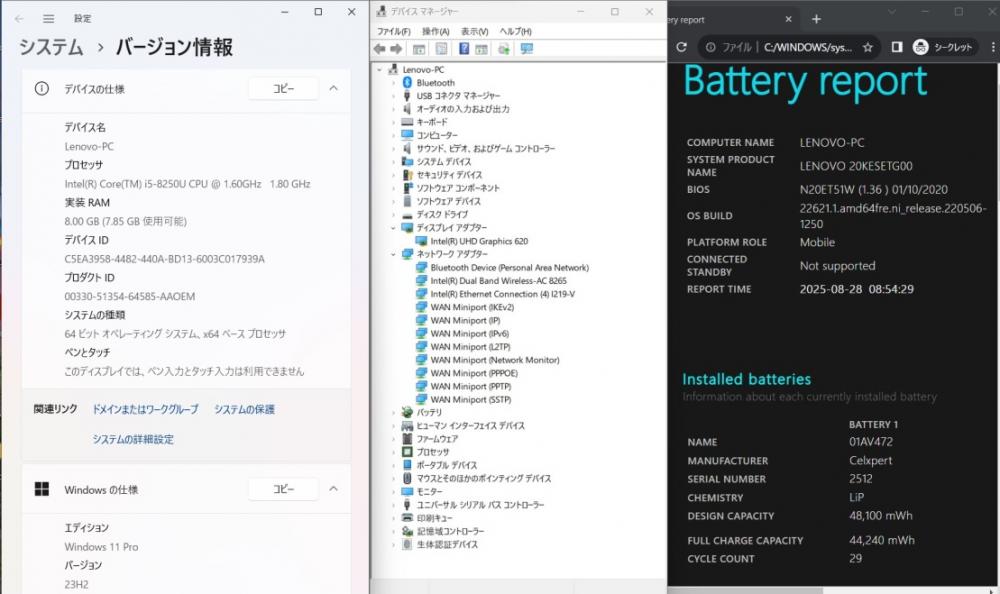This screenshot has width=1000, height=594.
Task: Go back in Device Manager toolbar
Action: [379, 49]
